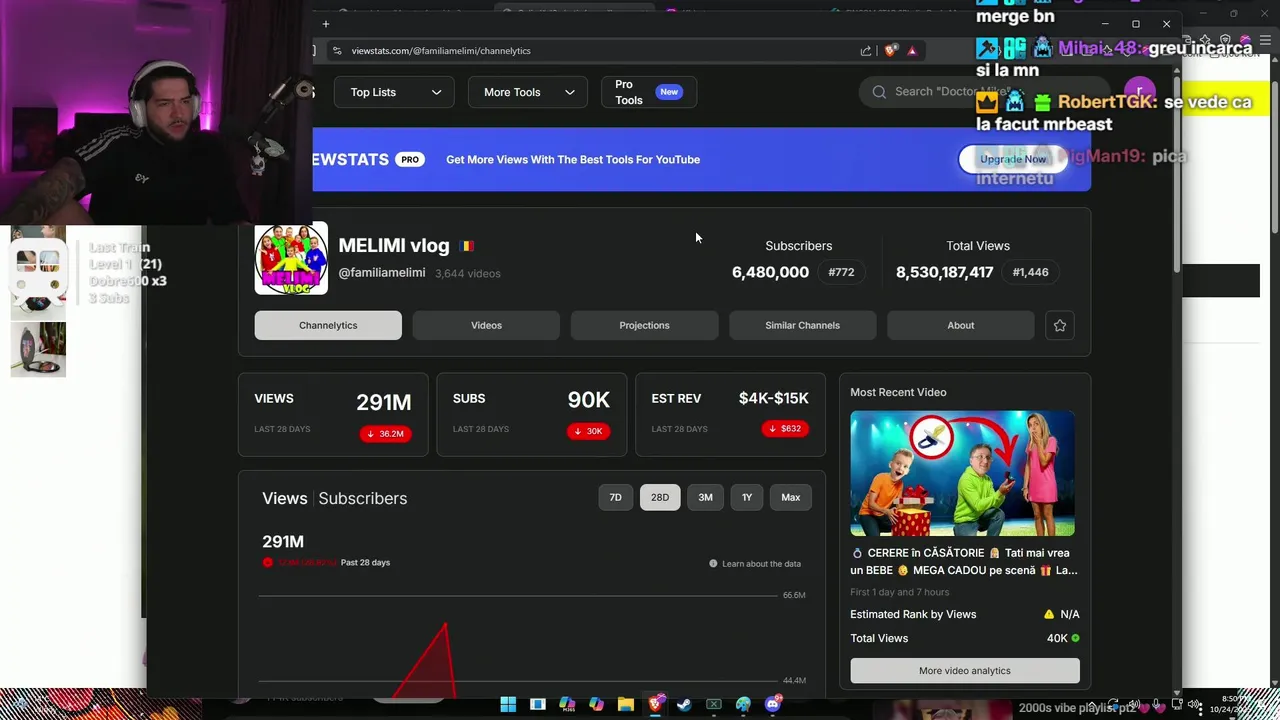Screen dimensions: 1280x720
Task: Click the Learn about the data info icon
Action: 713,564
